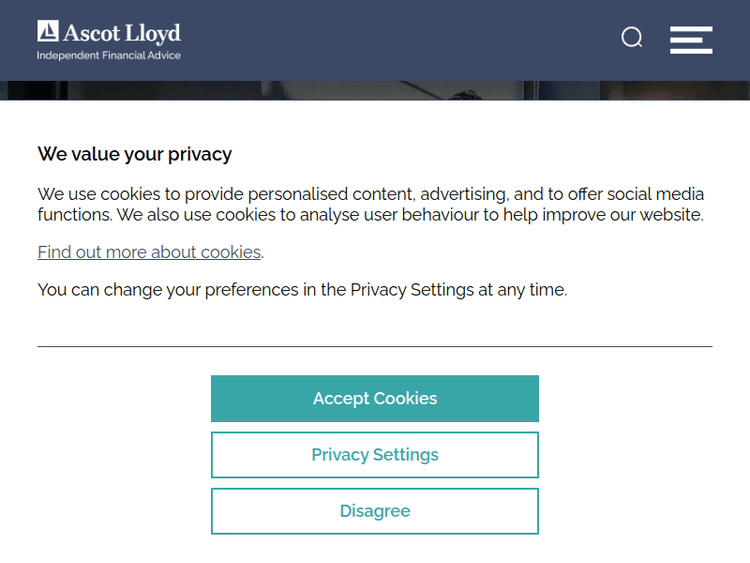The height and width of the screenshot is (563, 750).
Task: Click the Ascot Lloyd sail logo emblem
Action: click(48, 32)
